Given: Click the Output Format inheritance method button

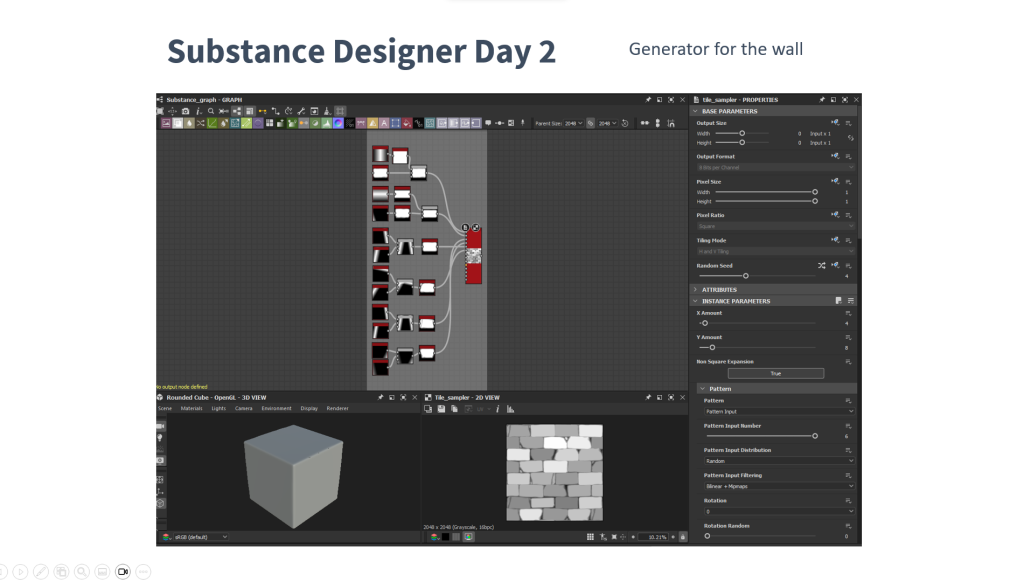Looking at the screenshot, I should (x=835, y=156).
